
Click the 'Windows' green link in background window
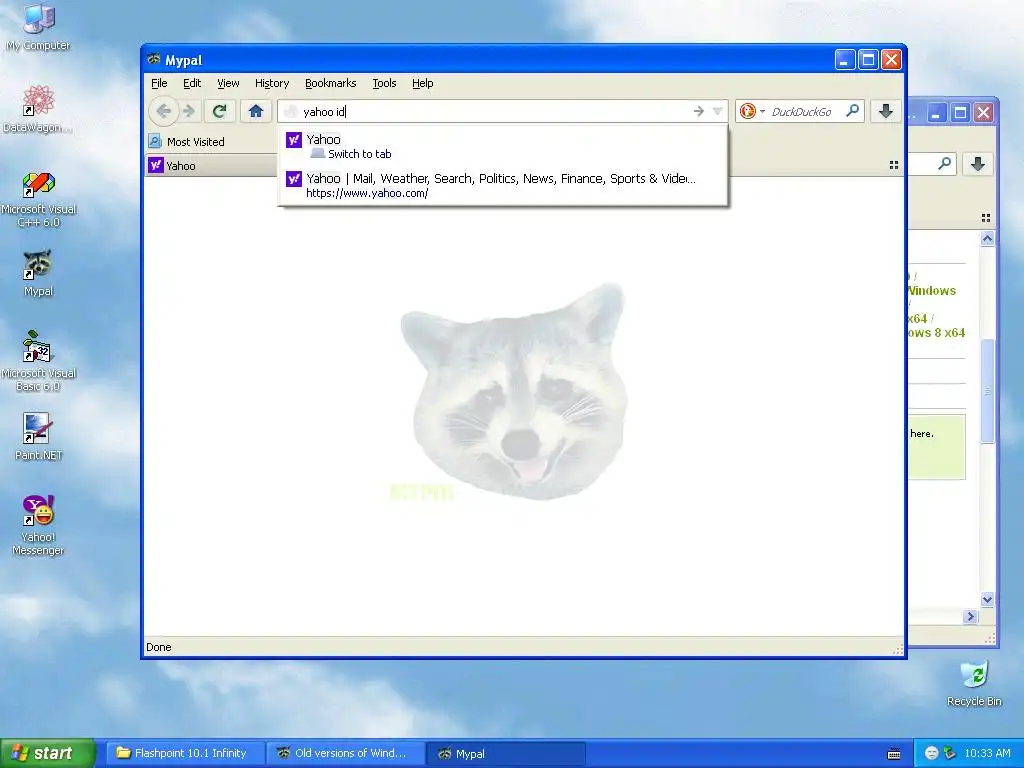tap(932, 291)
